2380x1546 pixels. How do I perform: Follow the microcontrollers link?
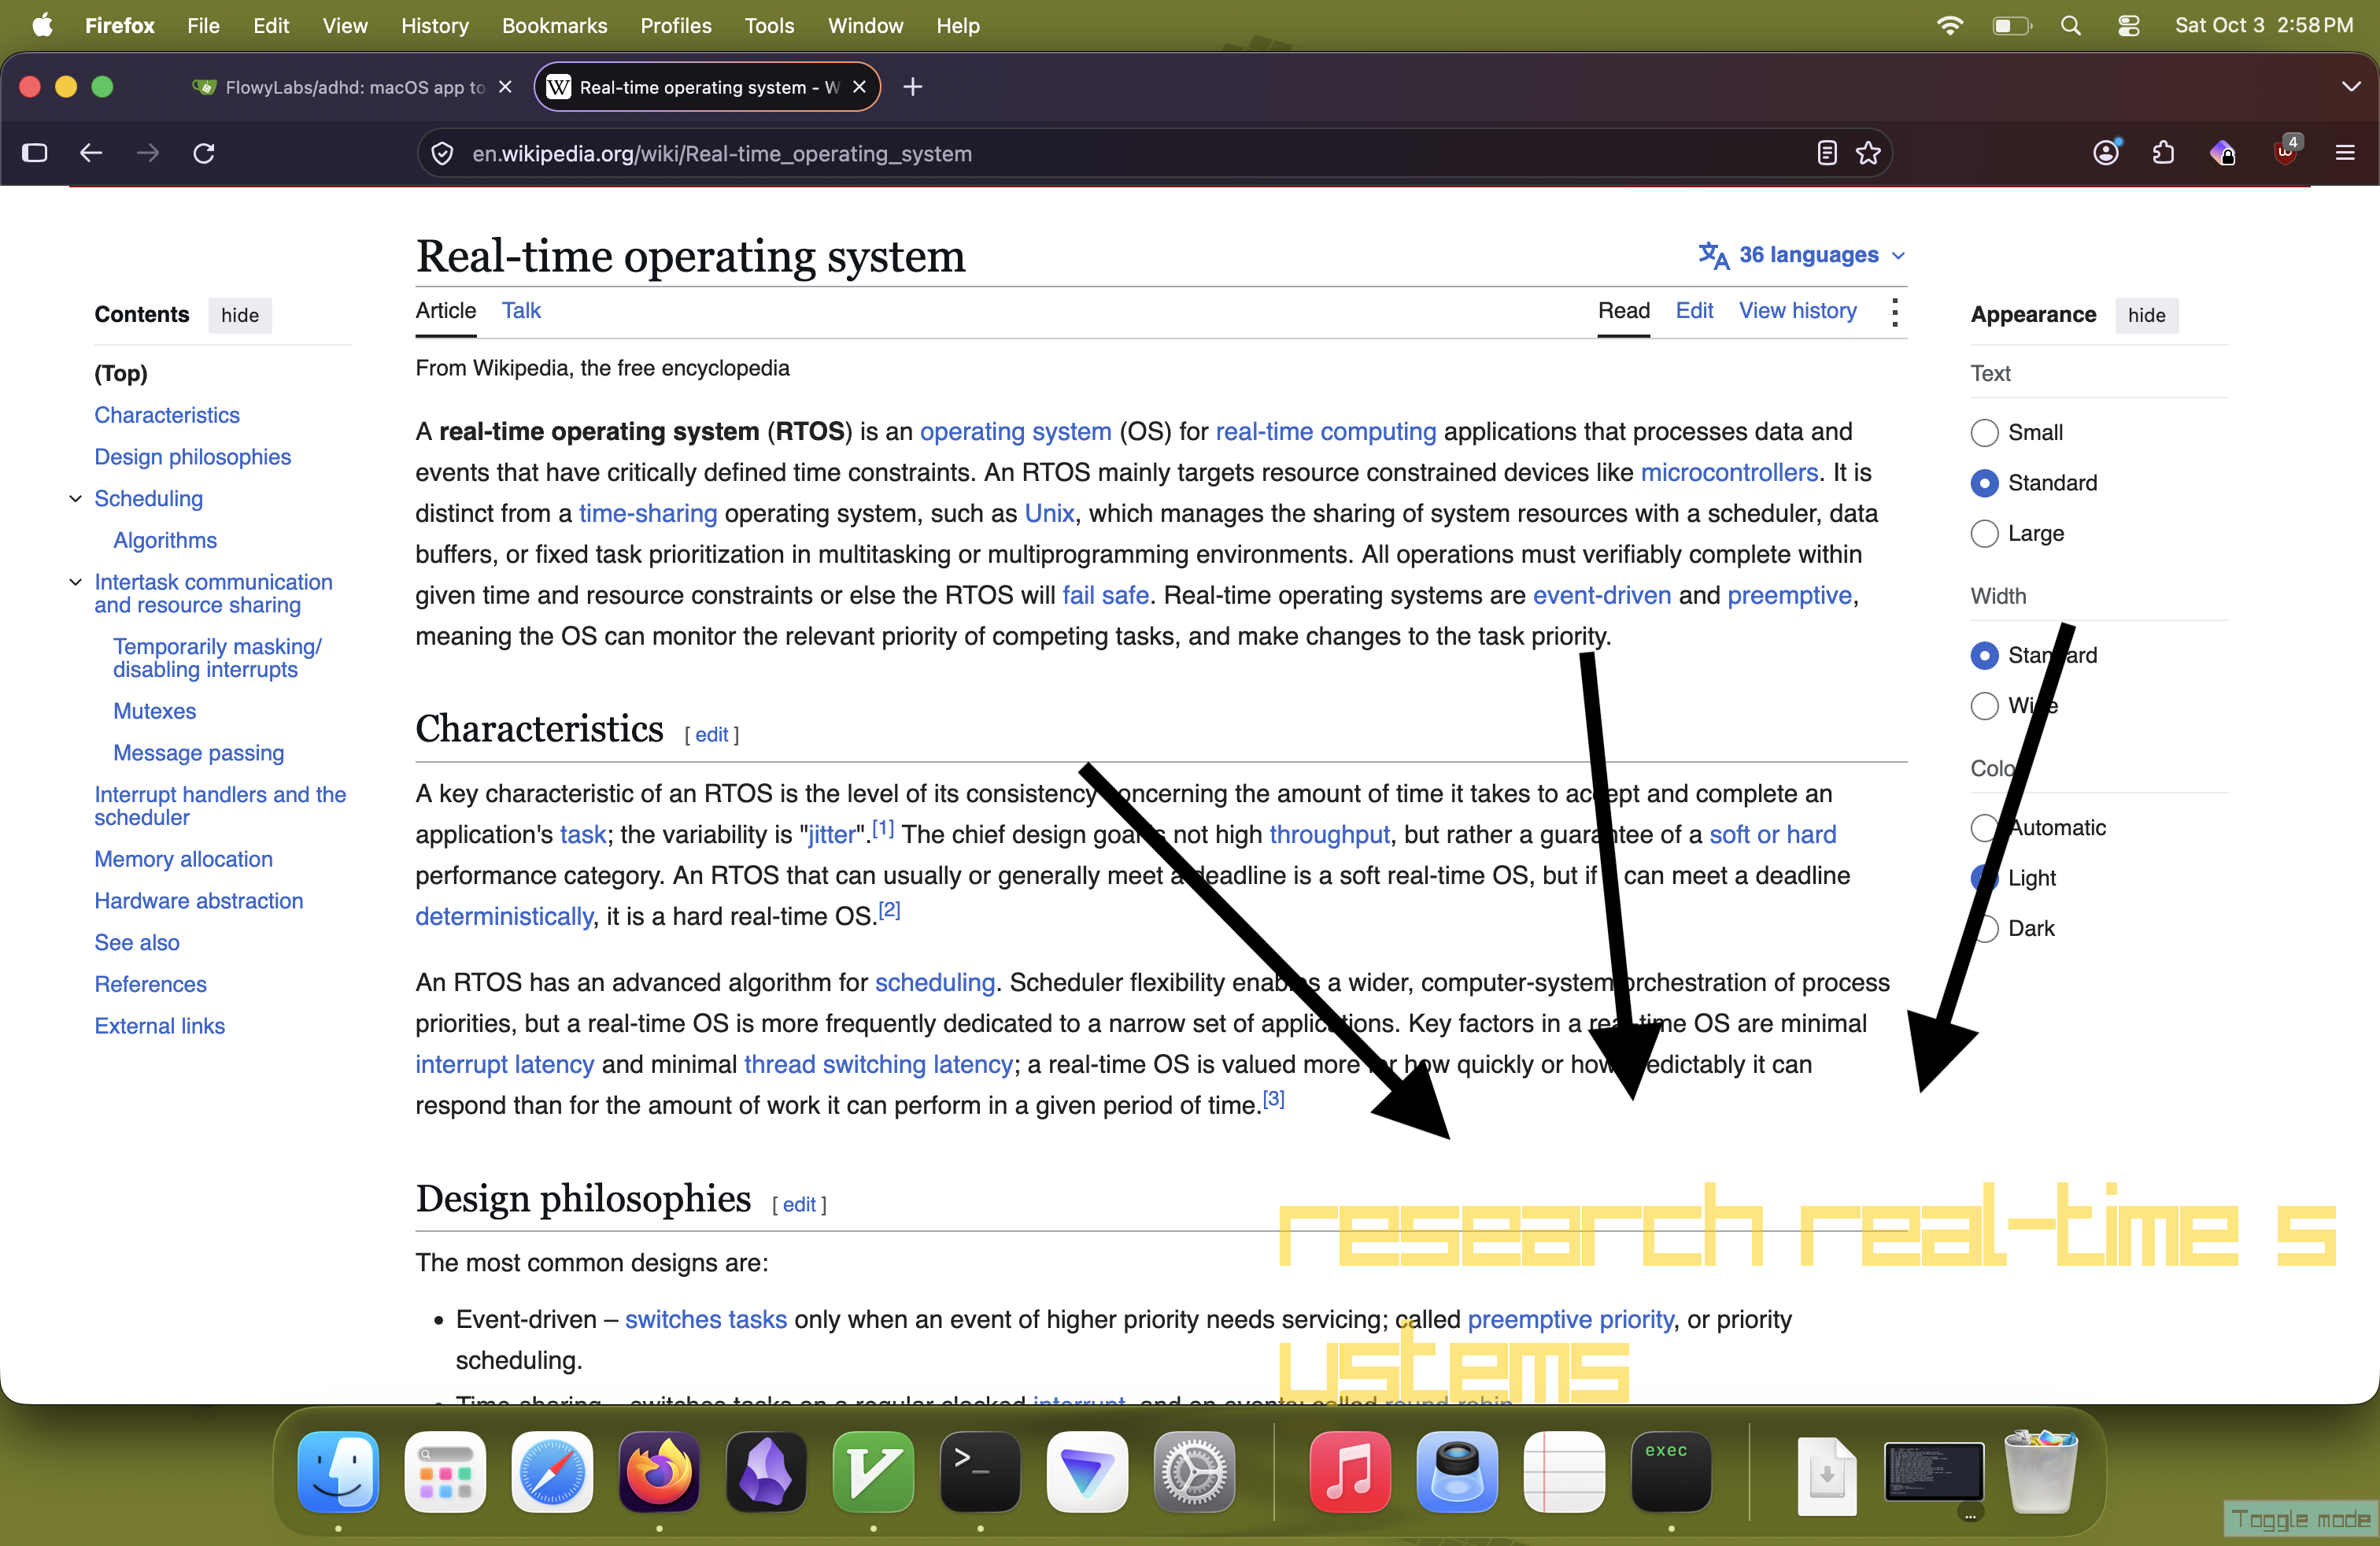(1729, 473)
